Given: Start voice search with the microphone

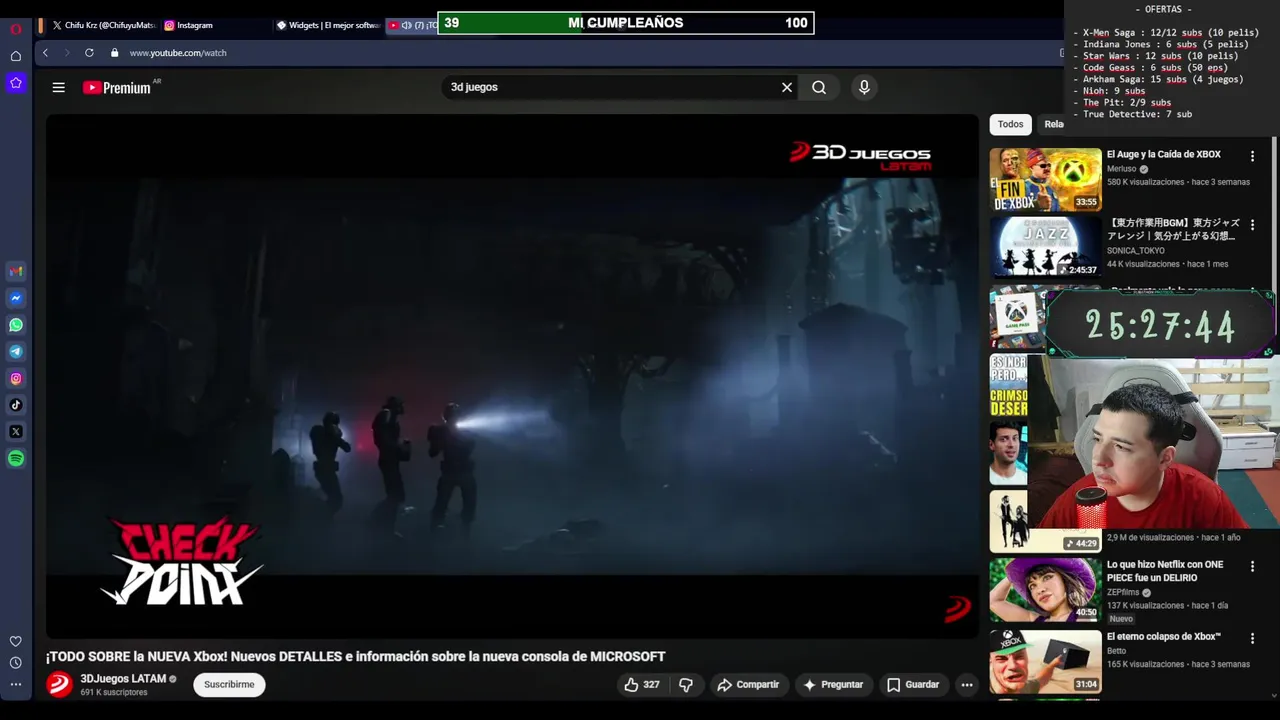Looking at the screenshot, I should tap(864, 88).
